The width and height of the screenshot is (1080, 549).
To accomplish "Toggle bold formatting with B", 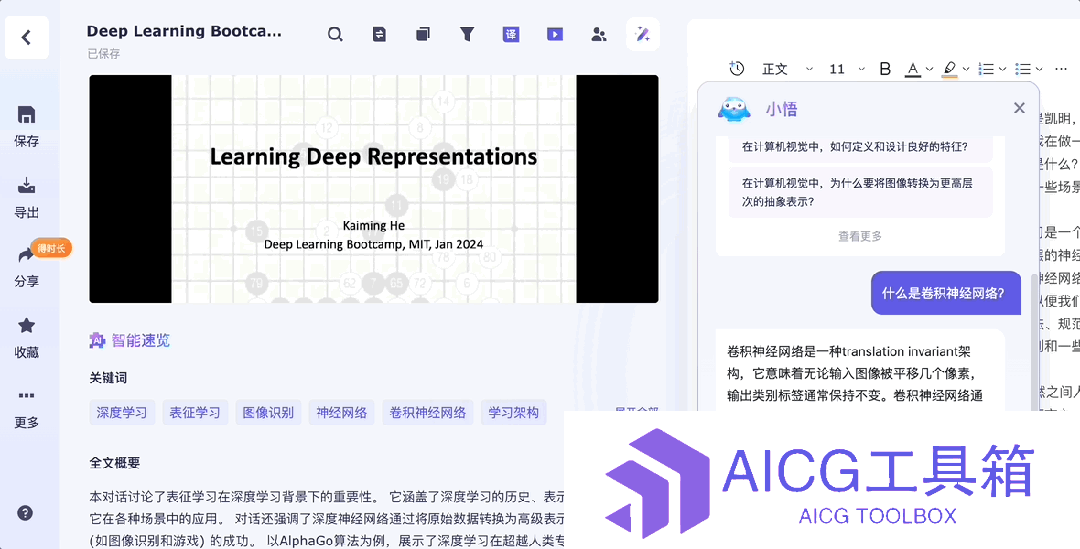I will click(x=885, y=68).
